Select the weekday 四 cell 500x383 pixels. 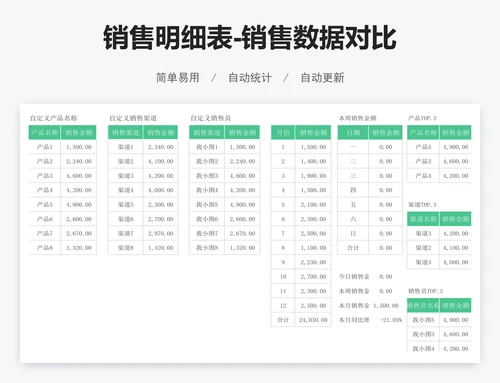(353, 190)
